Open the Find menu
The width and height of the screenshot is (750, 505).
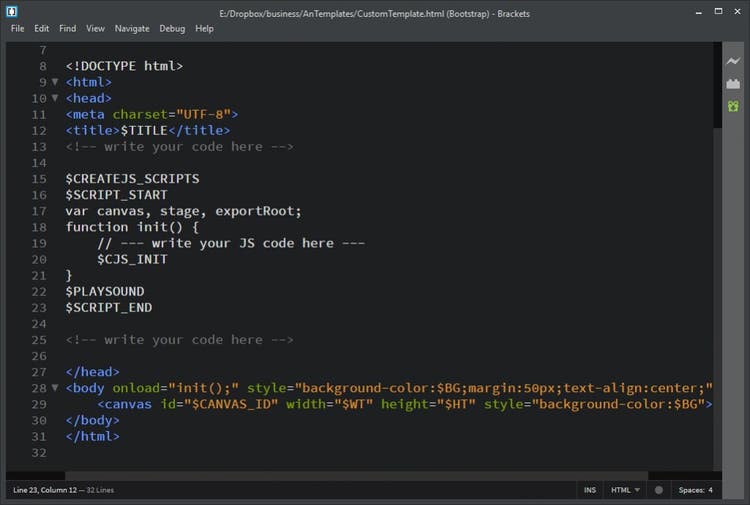coord(67,29)
